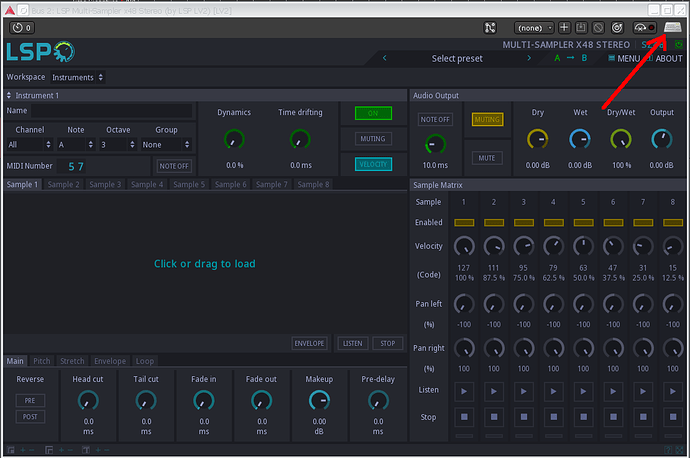
Task: Switch to the Sample 4 tab
Action: [147, 185]
